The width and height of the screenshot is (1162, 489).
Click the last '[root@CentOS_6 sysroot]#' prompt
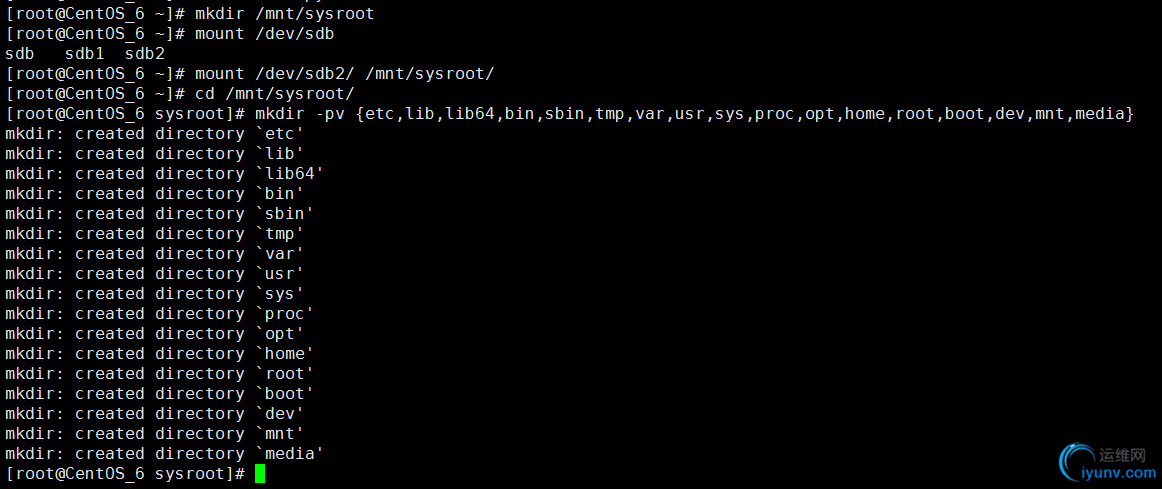click(x=125, y=473)
